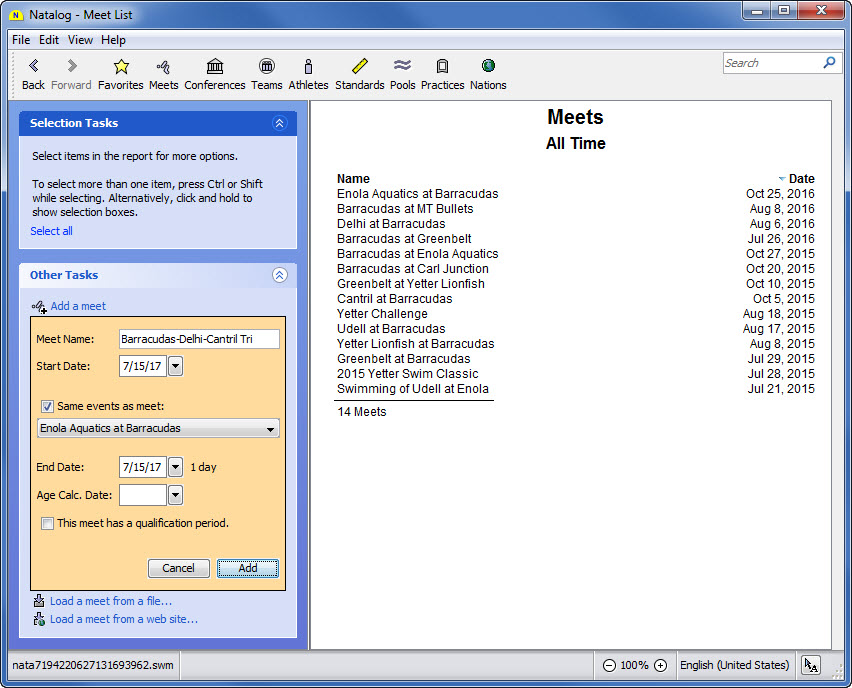
Task: Click the Back arrow button
Action: pyautogui.click(x=33, y=67)
